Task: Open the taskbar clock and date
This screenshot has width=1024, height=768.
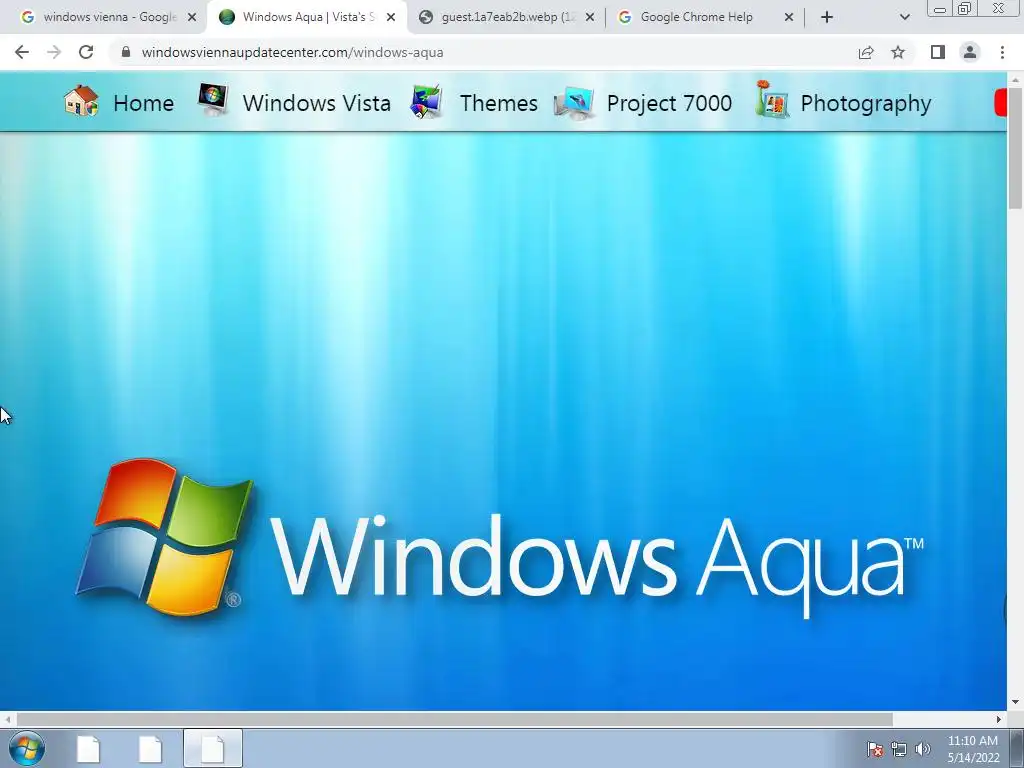Action: pyautogui.click(x=973, y=749)
